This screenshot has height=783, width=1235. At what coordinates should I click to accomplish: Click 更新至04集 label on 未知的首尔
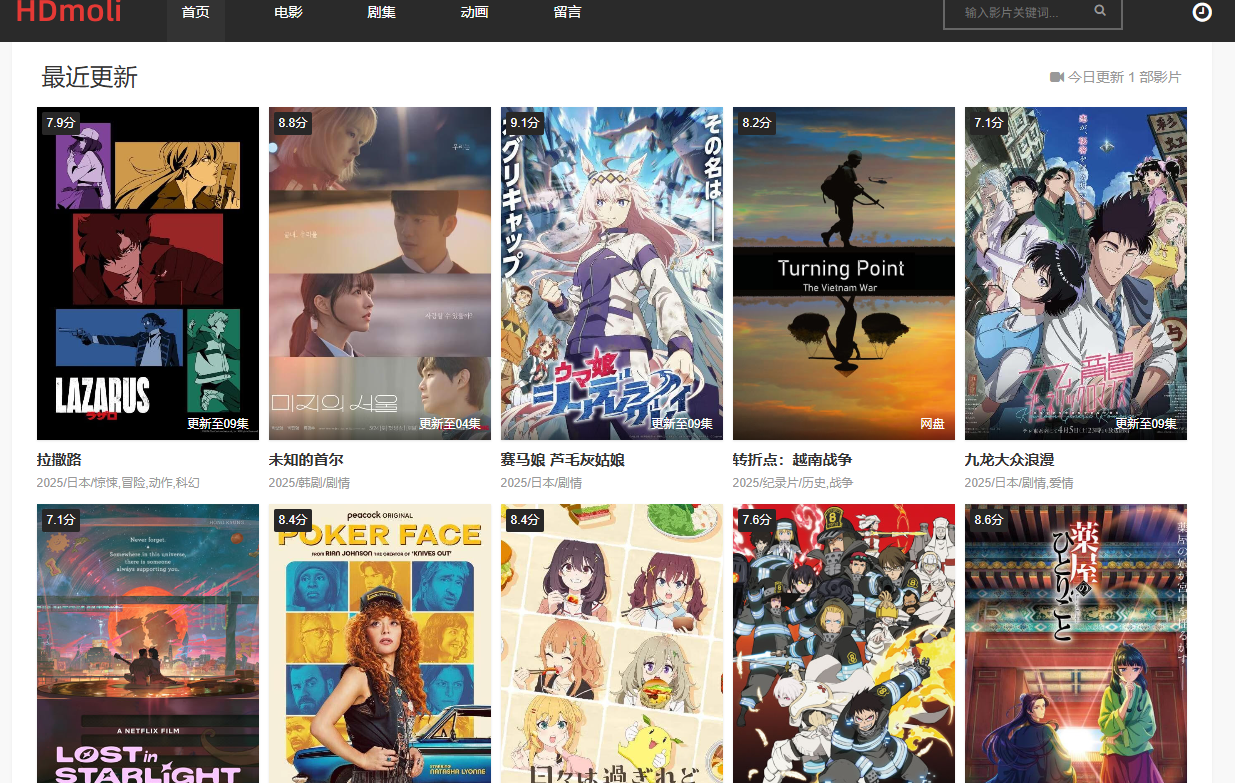450,424
